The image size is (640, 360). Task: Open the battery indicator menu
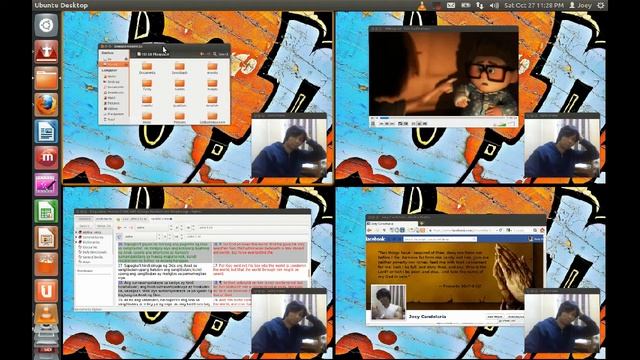click(x=465, y=5)
